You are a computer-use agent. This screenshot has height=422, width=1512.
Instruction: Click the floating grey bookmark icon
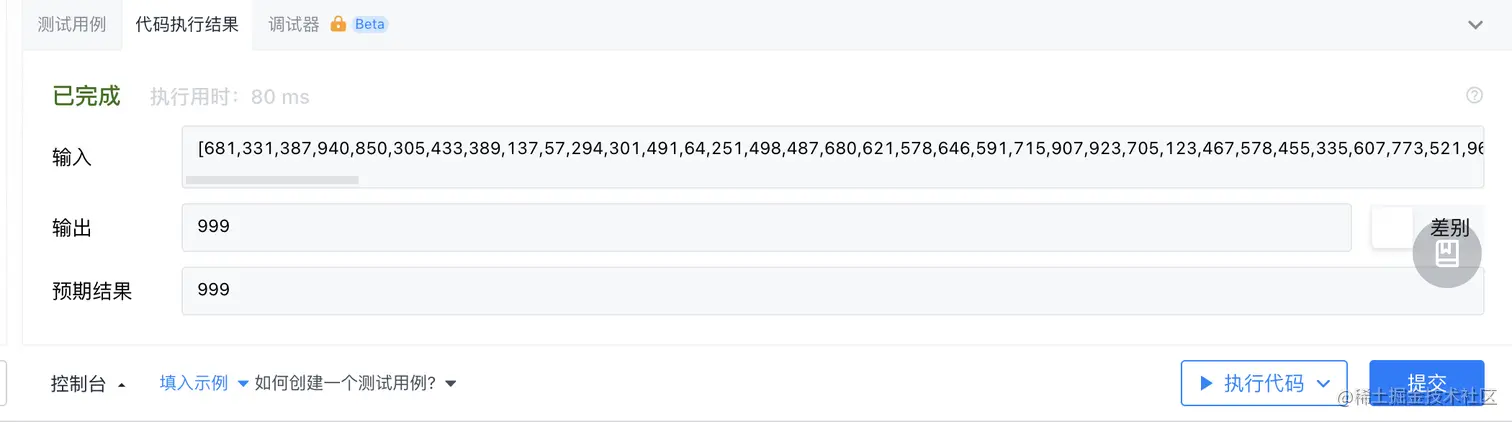(x=1447, y=254)
